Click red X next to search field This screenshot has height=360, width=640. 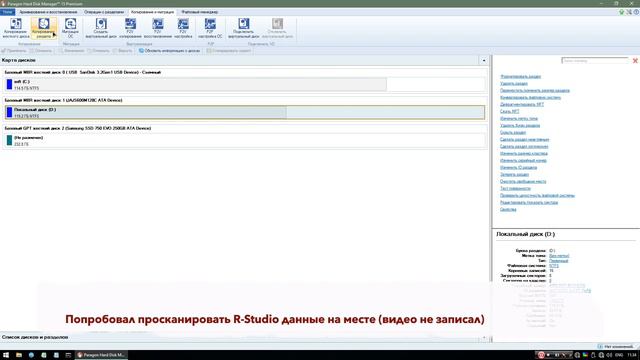click(635, 60)
